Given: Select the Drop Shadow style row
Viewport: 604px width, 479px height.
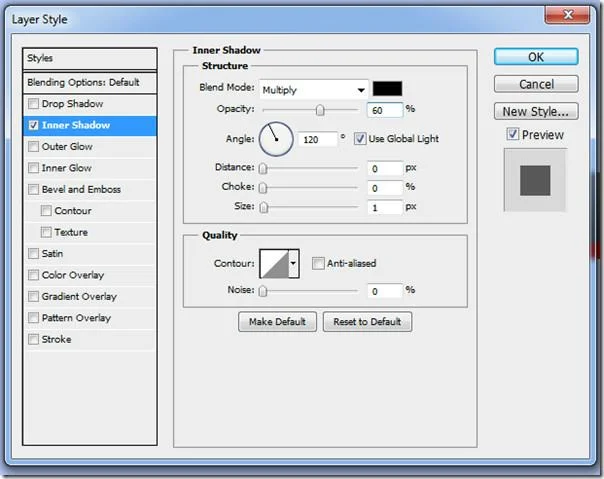Looking at the screenshot, I should [x=90, y=104].
